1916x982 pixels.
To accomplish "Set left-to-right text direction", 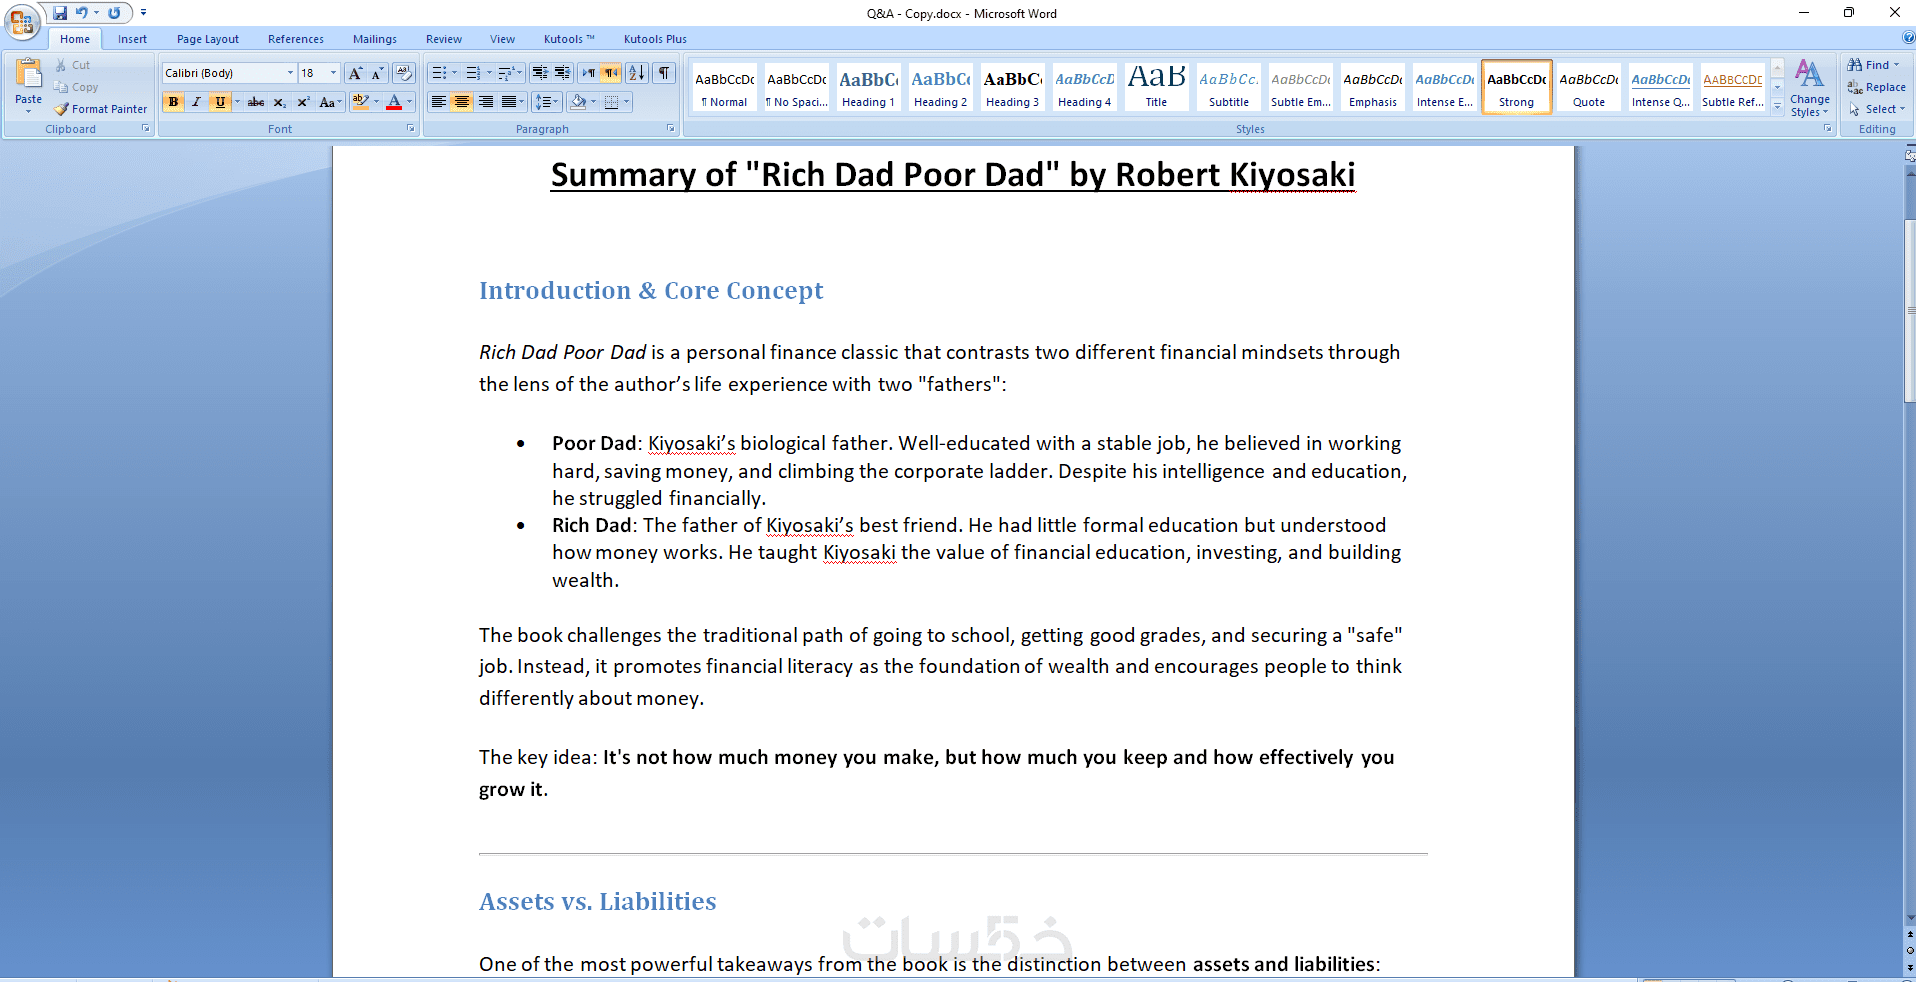I will click(x=589, y=73).
